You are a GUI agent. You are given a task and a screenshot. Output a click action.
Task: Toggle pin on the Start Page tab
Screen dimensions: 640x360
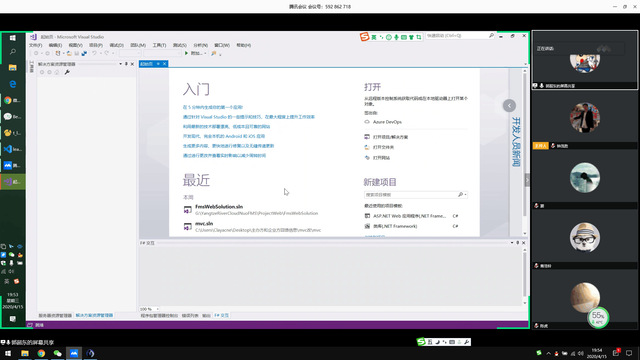click(x=158, y=64)
